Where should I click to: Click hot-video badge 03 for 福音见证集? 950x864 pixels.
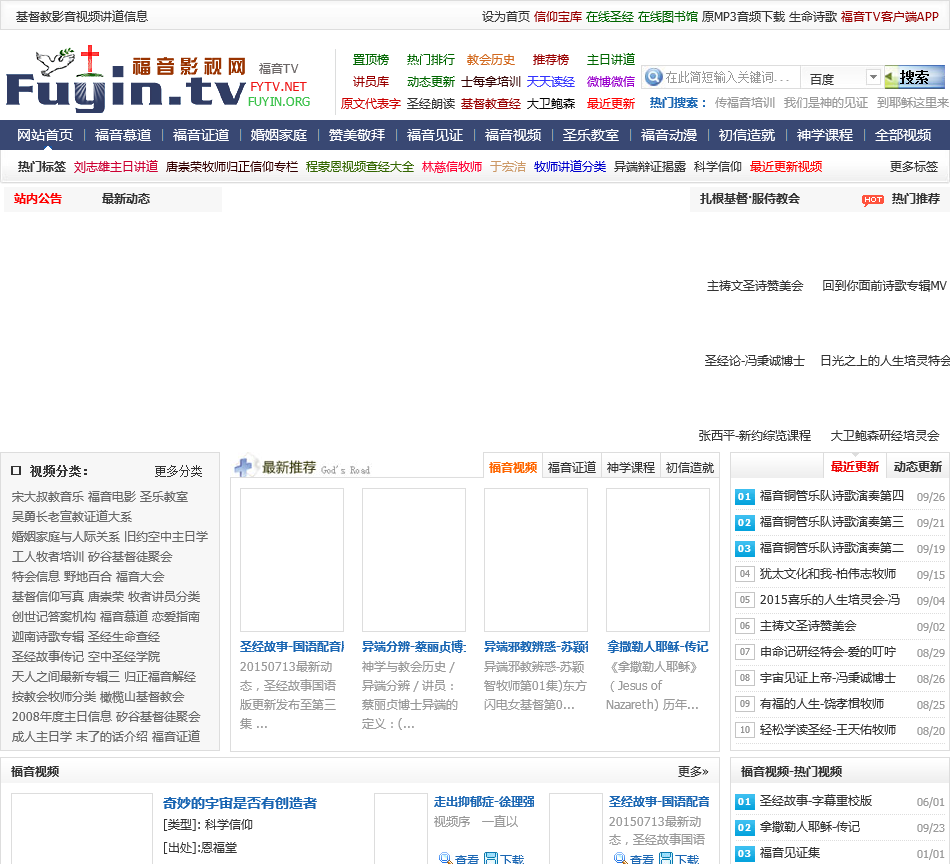744,854
